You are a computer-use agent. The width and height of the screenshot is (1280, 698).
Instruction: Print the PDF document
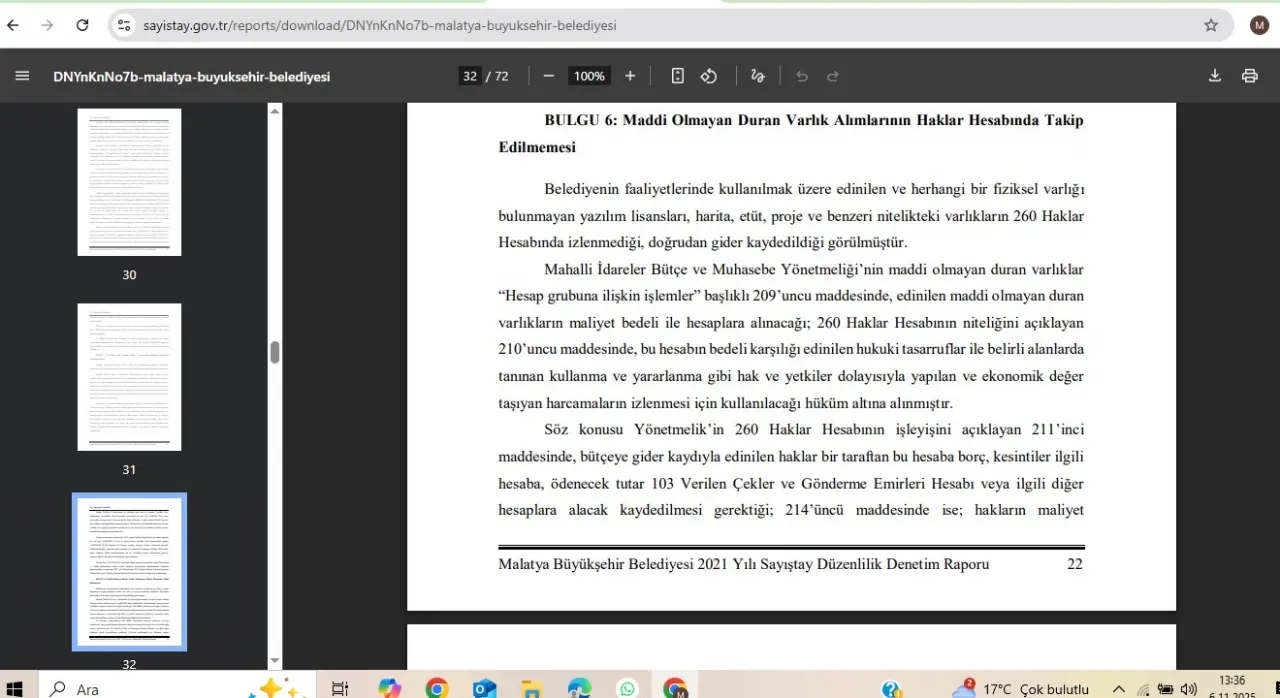[1249, 76]
